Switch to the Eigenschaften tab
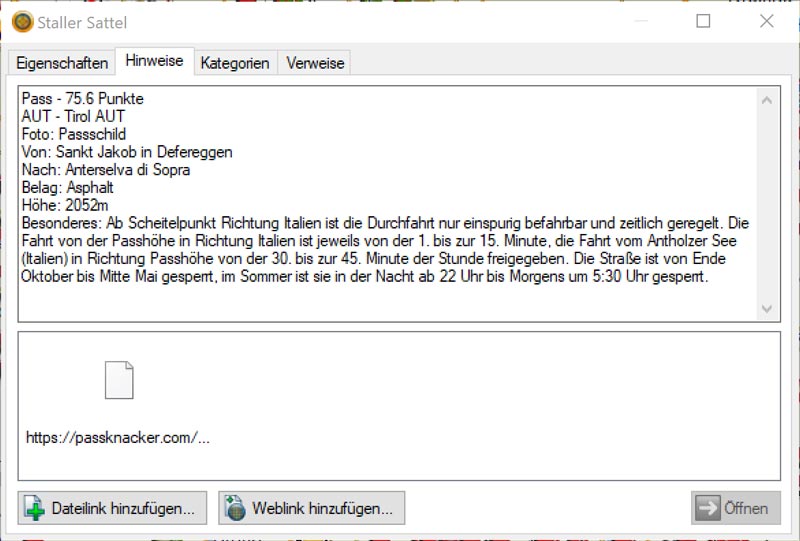The image size is (800, 541). point(62,63)
